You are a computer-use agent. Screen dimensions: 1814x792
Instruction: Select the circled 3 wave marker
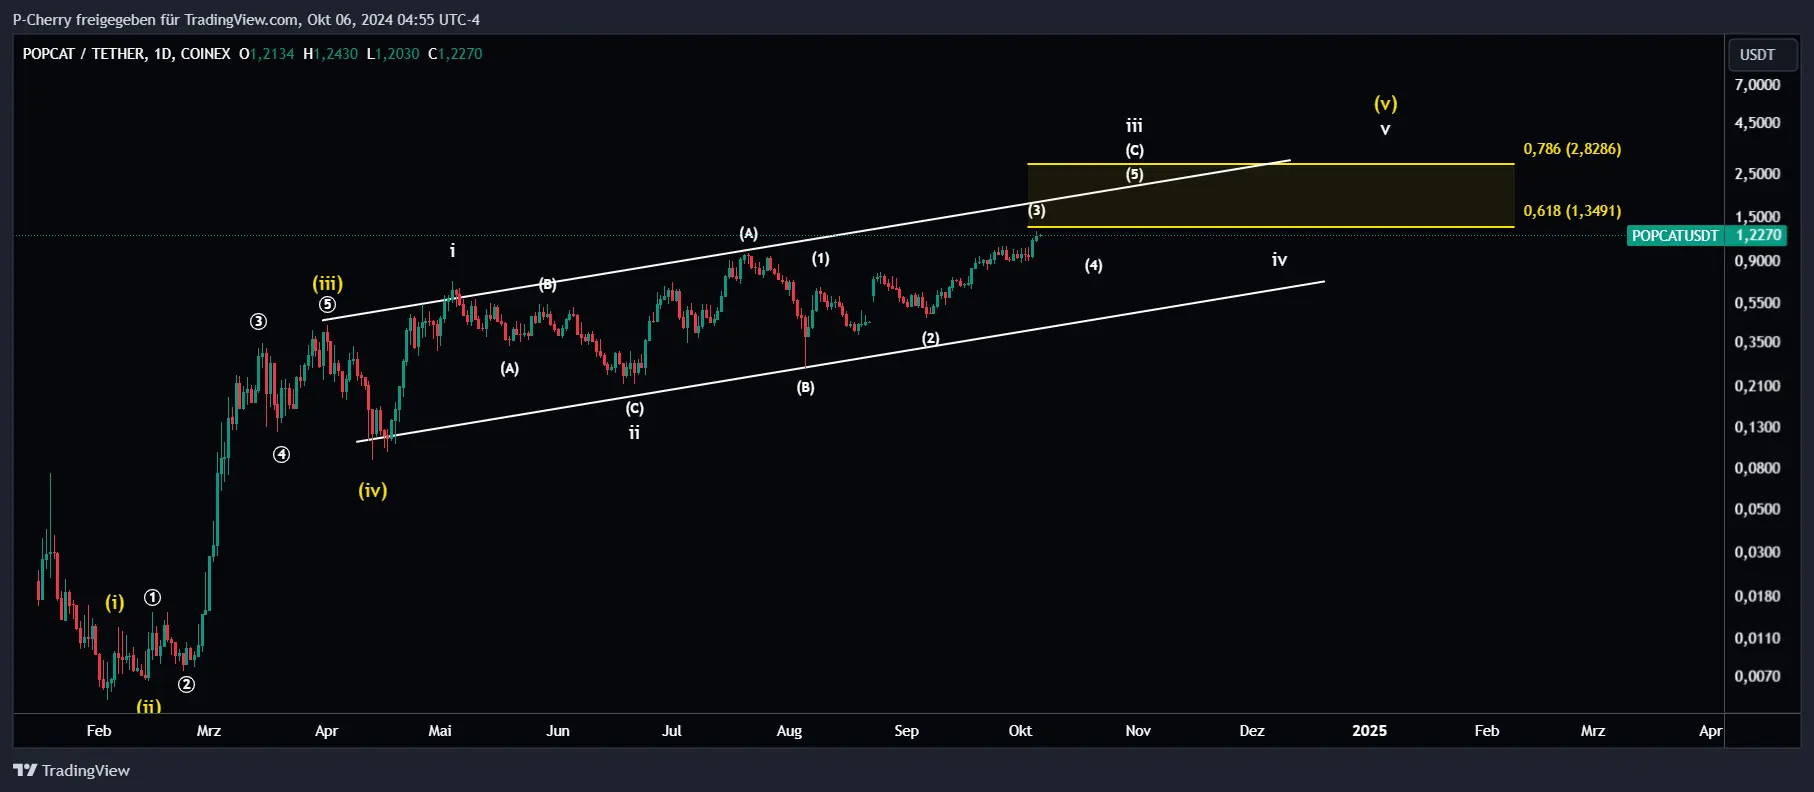[x=258, y=321]
